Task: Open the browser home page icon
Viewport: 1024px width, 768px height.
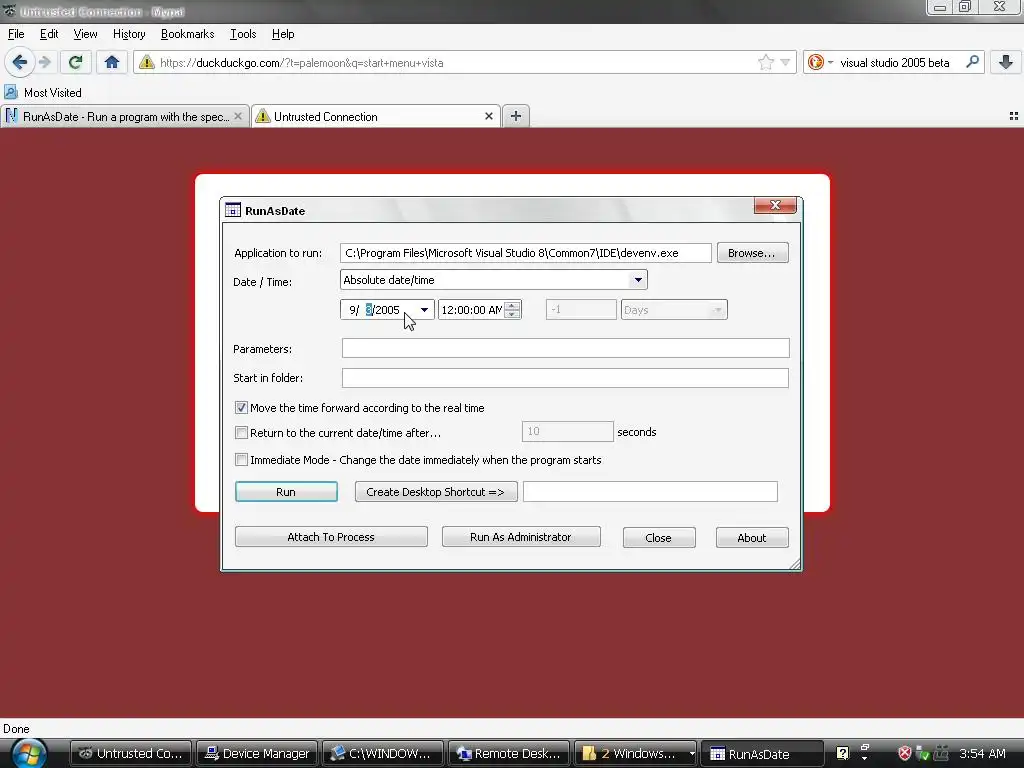Action: coord(112,63)
